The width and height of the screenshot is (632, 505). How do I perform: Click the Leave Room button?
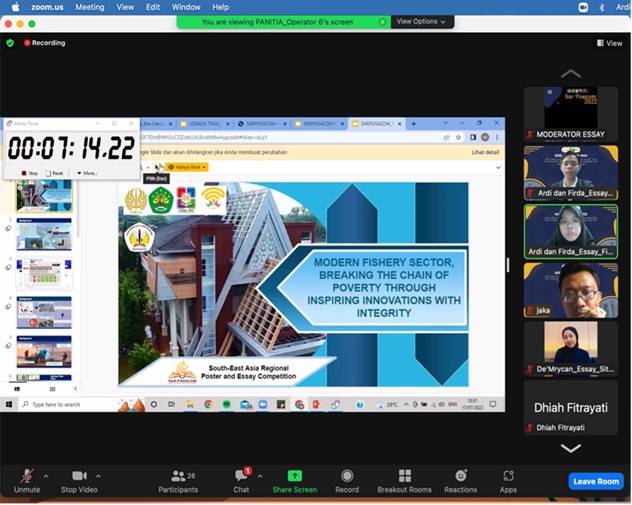tap(596, 481)
